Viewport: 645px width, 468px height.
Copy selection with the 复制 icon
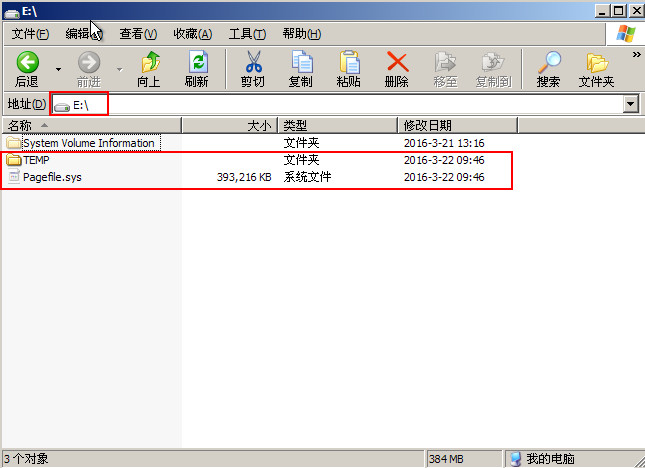(301, 69)
